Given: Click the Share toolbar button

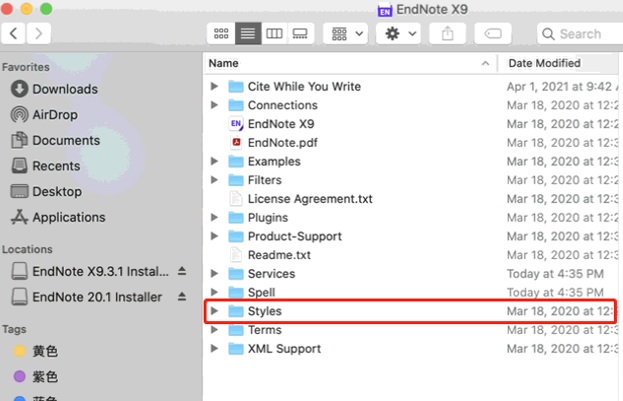Looking at the screenshot, I should click(x=447, y=33).
